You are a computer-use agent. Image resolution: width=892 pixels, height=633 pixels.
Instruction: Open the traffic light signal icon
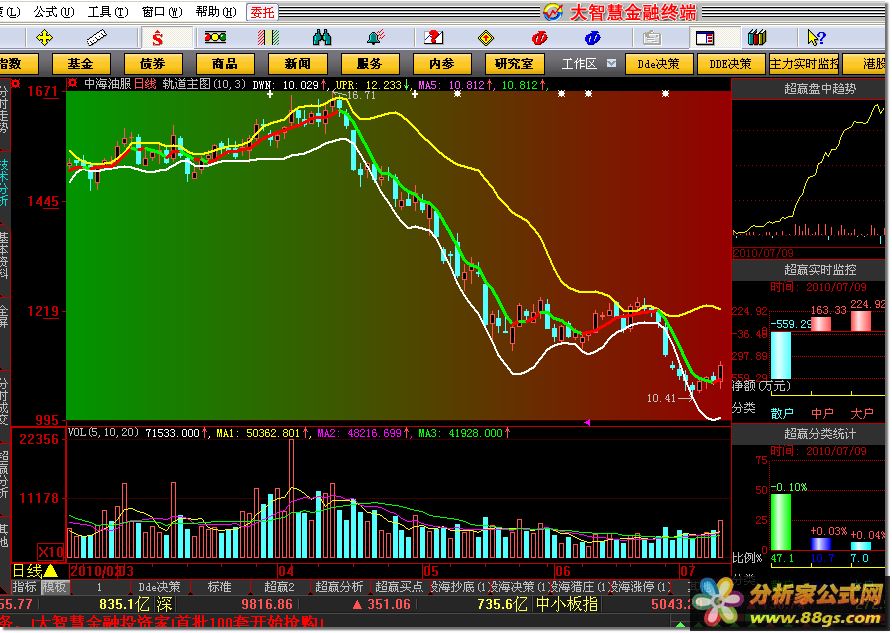click(215, 38)
